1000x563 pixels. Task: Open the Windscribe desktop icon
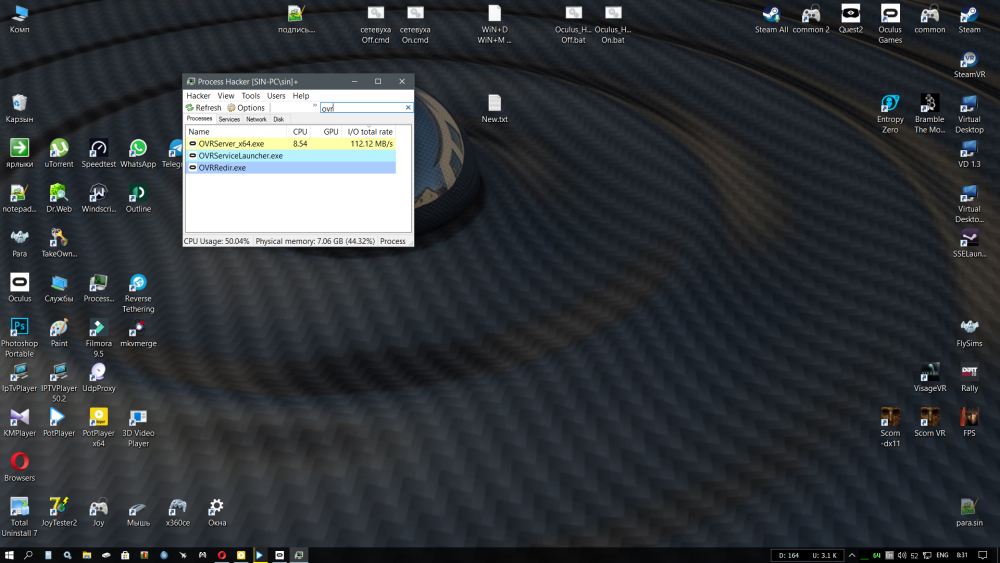click(98, 198)
